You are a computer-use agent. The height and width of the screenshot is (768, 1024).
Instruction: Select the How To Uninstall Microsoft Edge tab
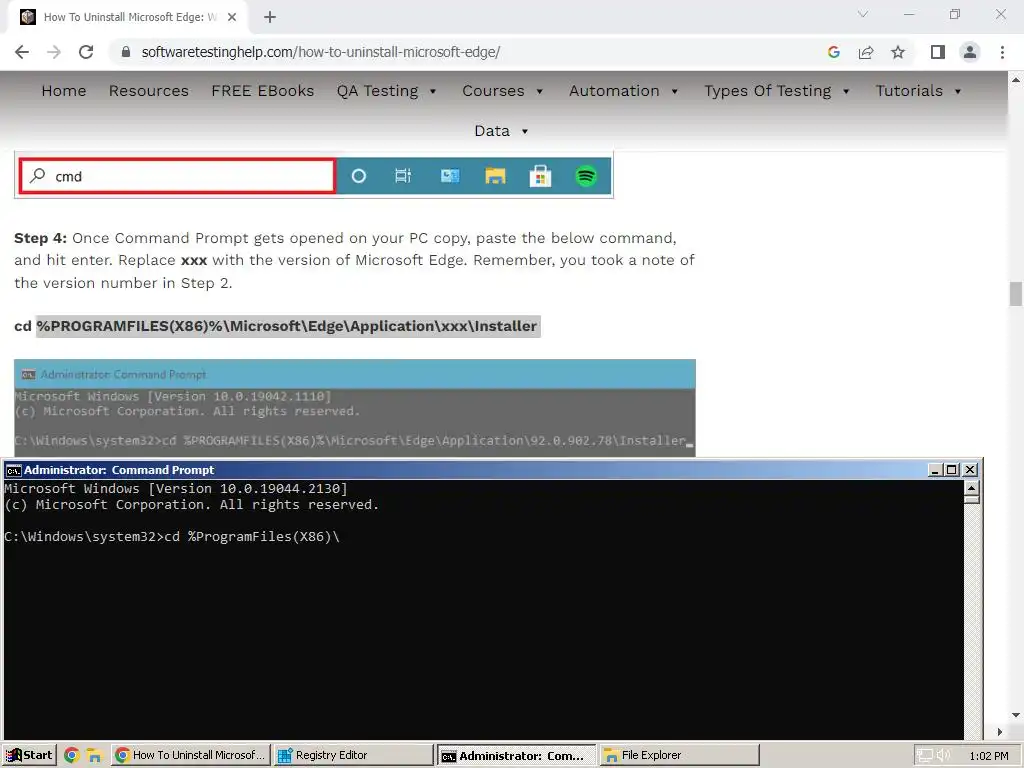127,17
